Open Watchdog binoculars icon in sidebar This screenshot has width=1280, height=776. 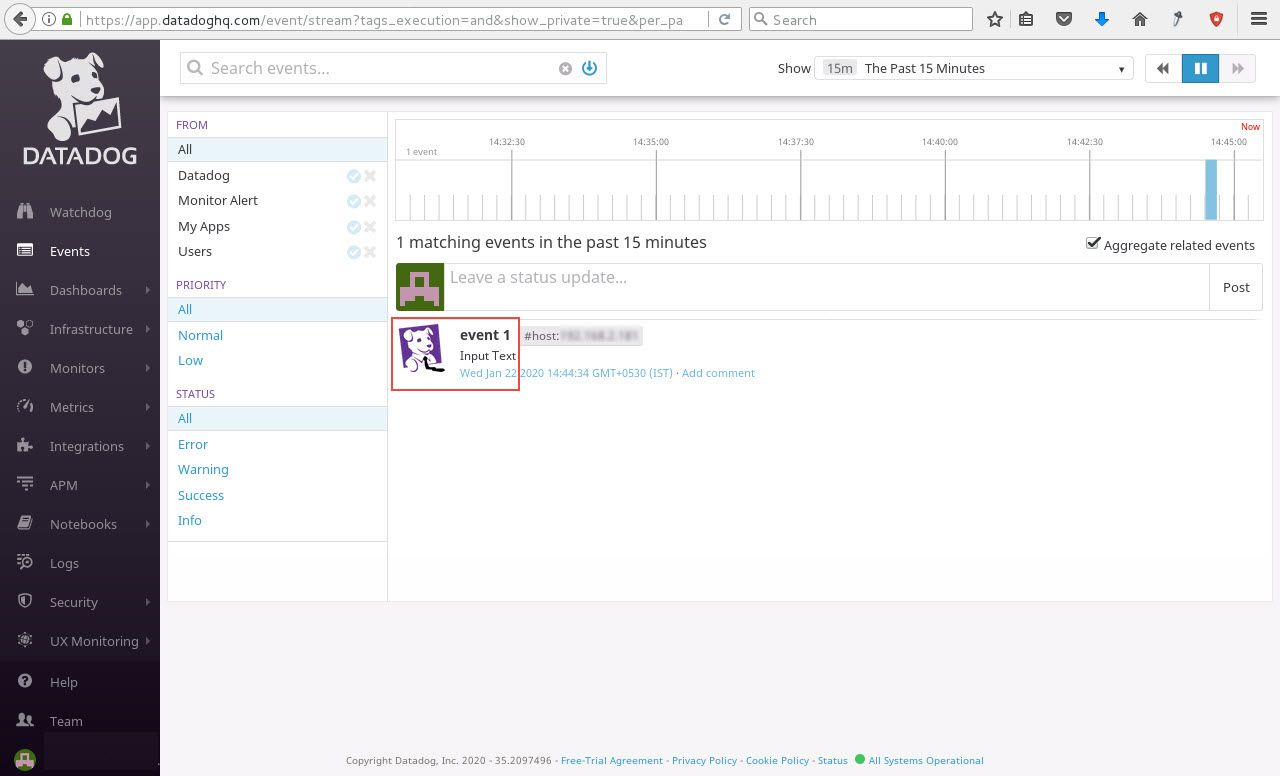(25, 212)
